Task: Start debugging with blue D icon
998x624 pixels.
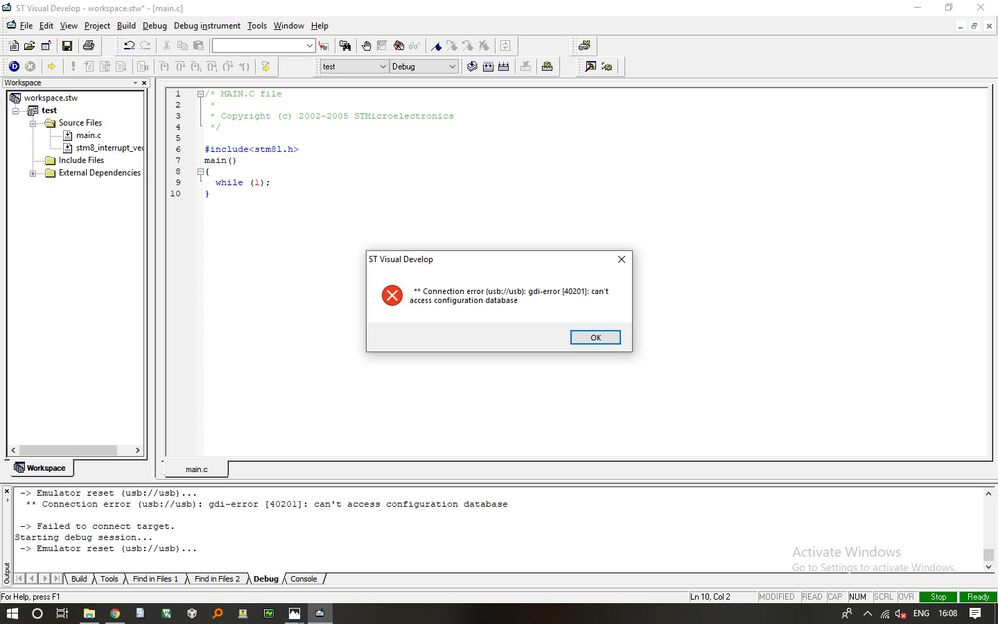Action: coord(14,66)
